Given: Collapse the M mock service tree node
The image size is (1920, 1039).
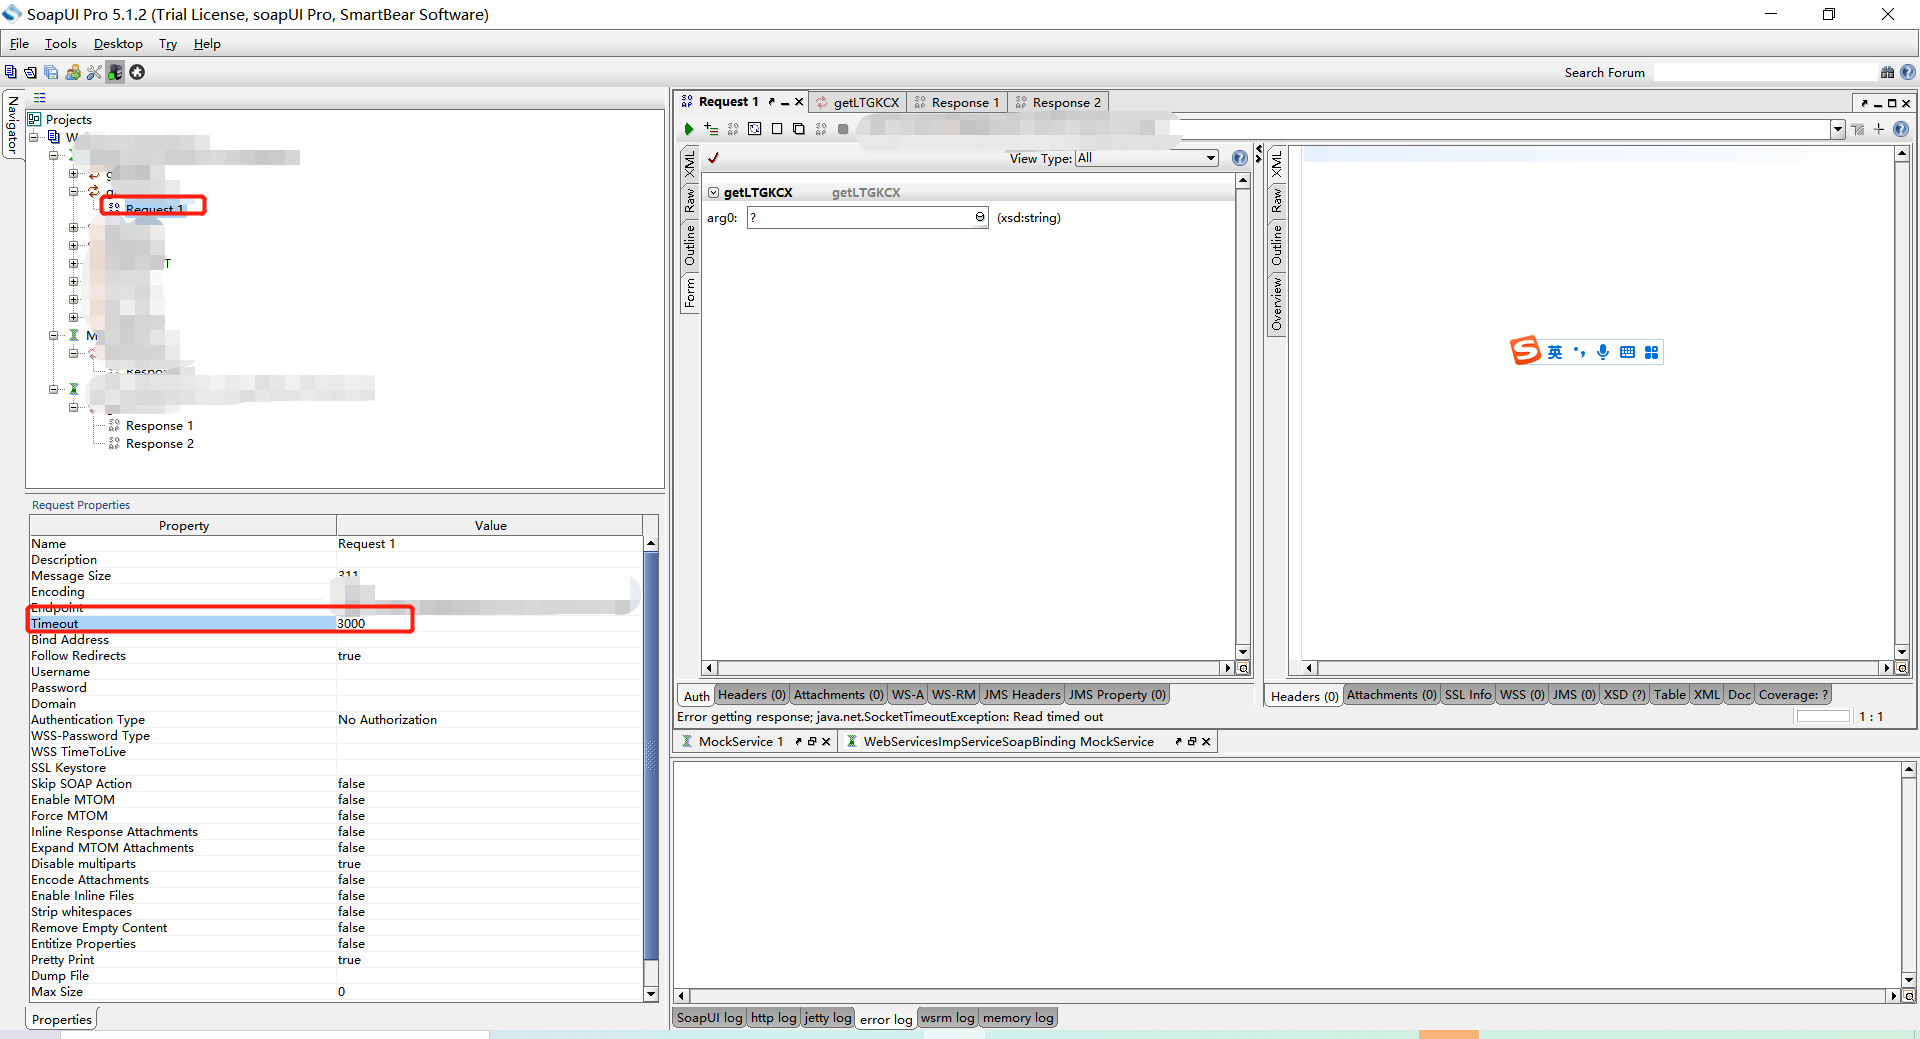Looking at the screenshot, I should [54, 335].
